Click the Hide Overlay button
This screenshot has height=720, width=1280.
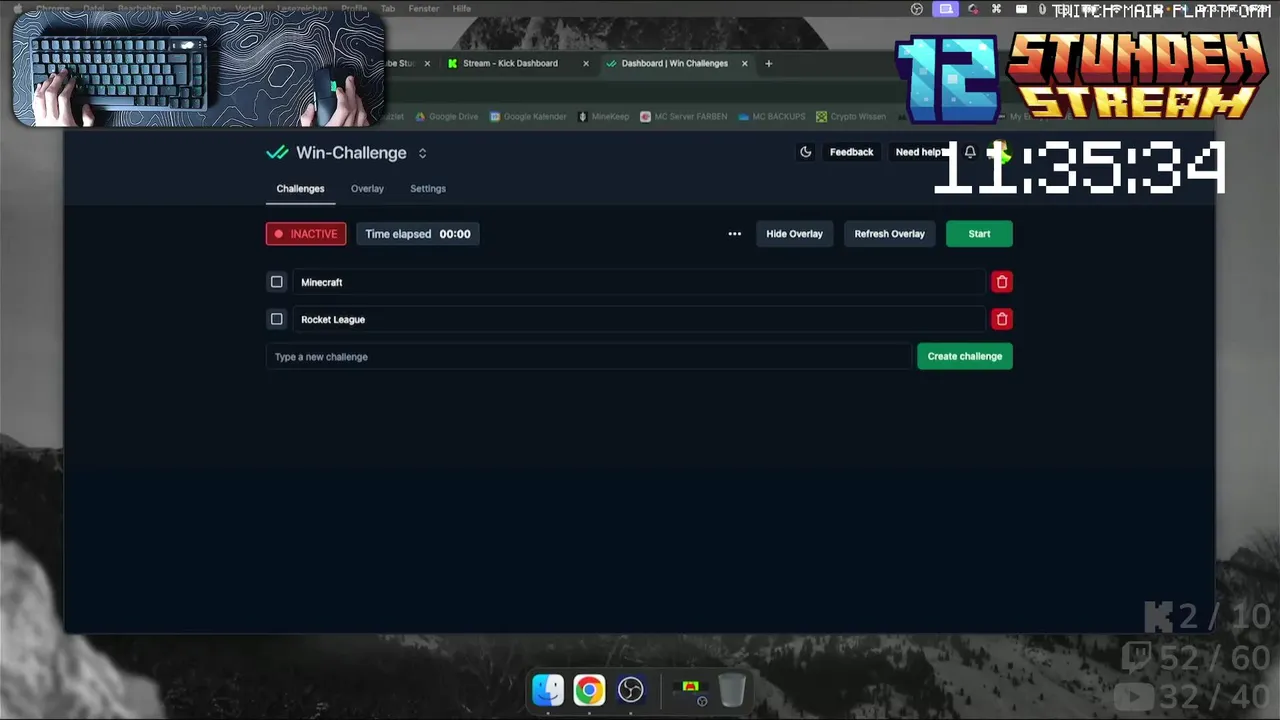[x=794, y=234]
